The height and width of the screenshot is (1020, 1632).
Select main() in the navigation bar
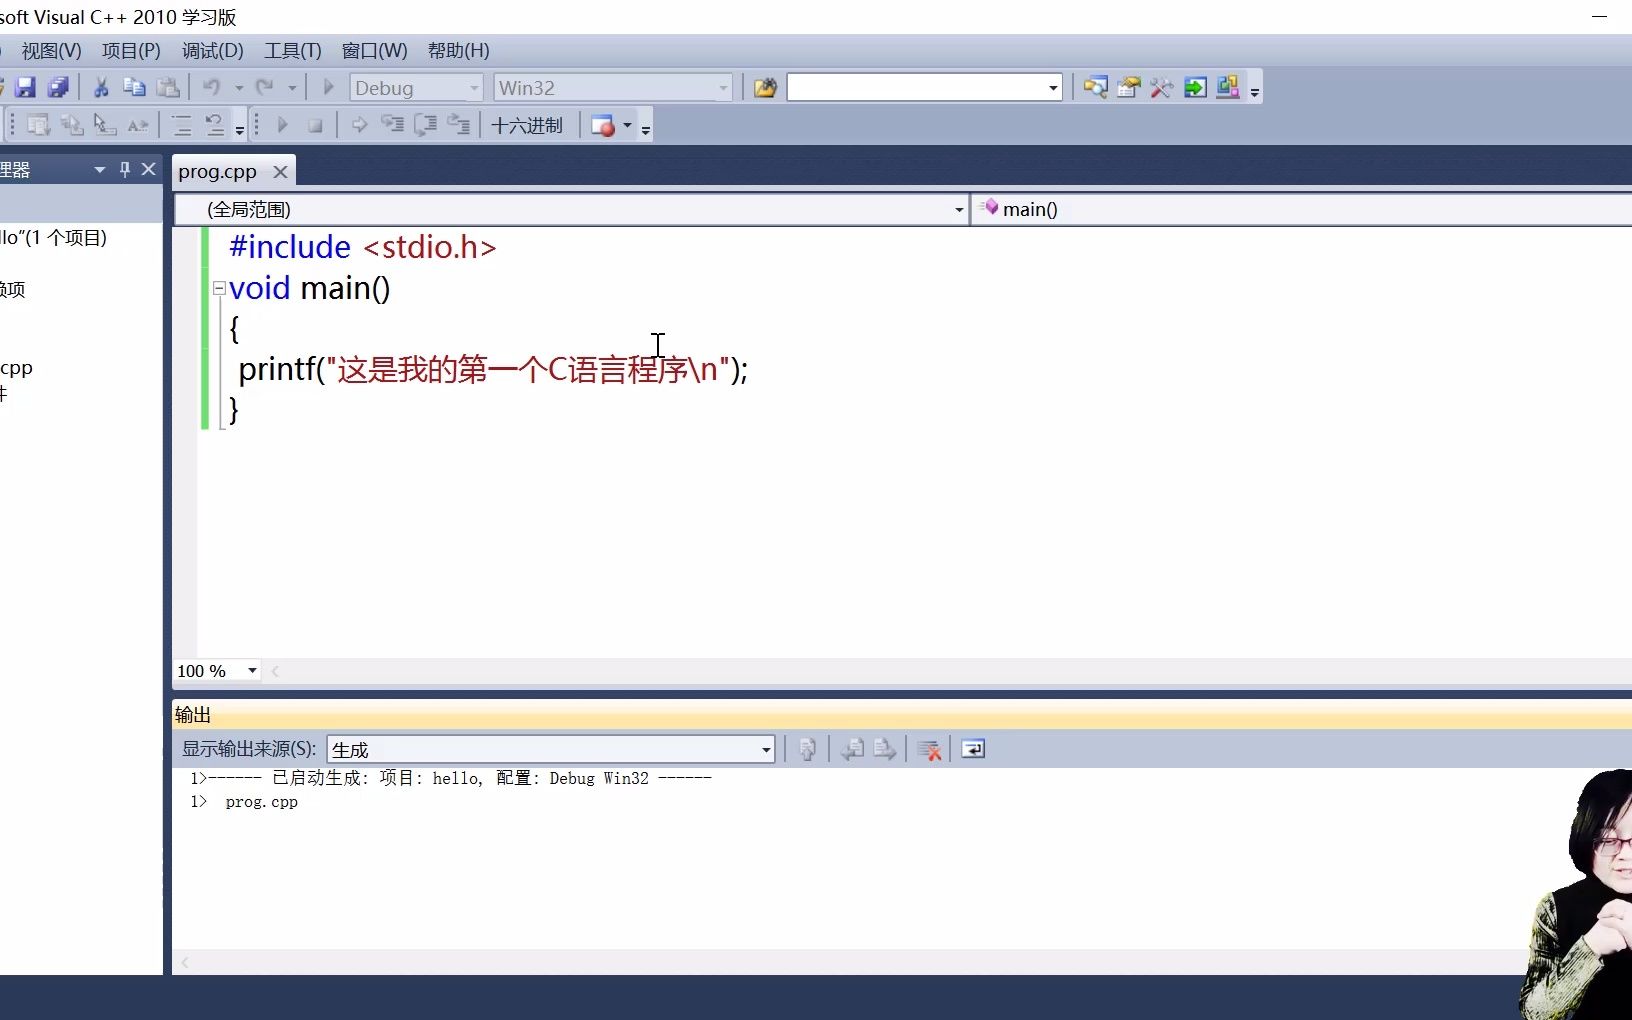pos(1030,209)
